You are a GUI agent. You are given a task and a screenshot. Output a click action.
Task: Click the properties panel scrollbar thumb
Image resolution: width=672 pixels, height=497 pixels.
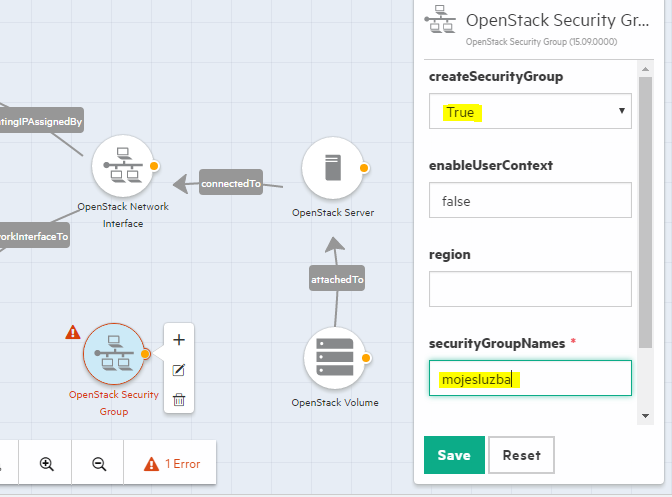point(645,213)
